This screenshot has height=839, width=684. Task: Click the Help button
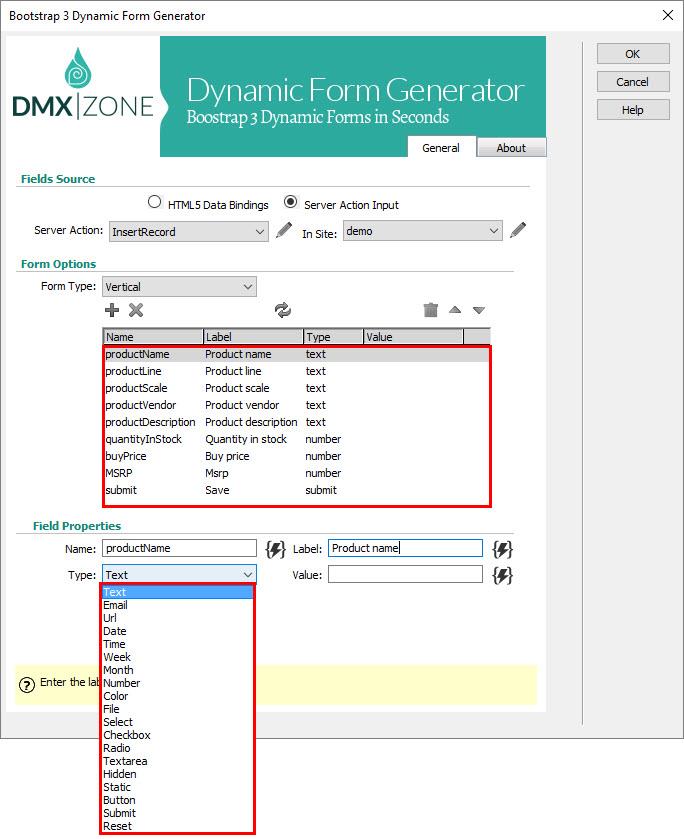633,110
